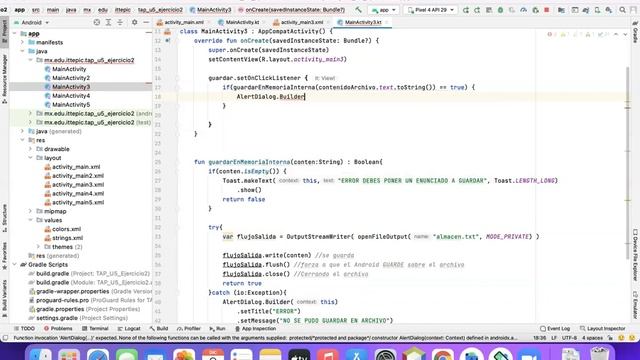Collapse the Gradle Scripts node
The height and width of the screenshot is (360, 640).
point(15,264)
